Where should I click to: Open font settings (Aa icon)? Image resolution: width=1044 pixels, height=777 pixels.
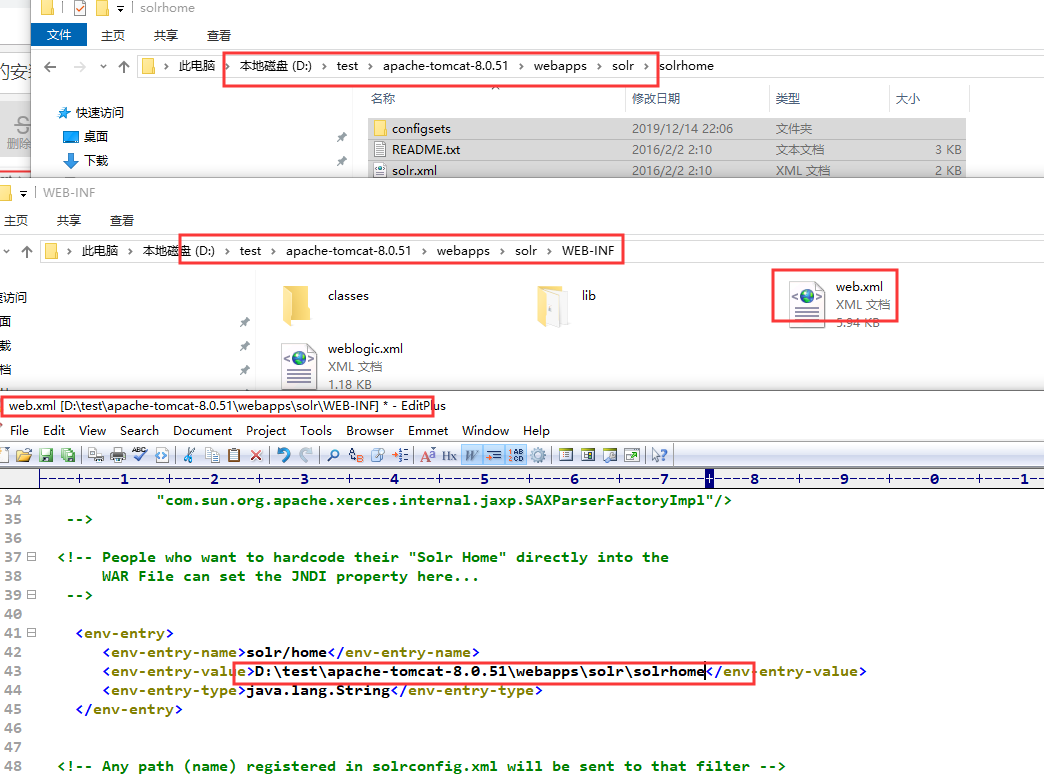427,455
